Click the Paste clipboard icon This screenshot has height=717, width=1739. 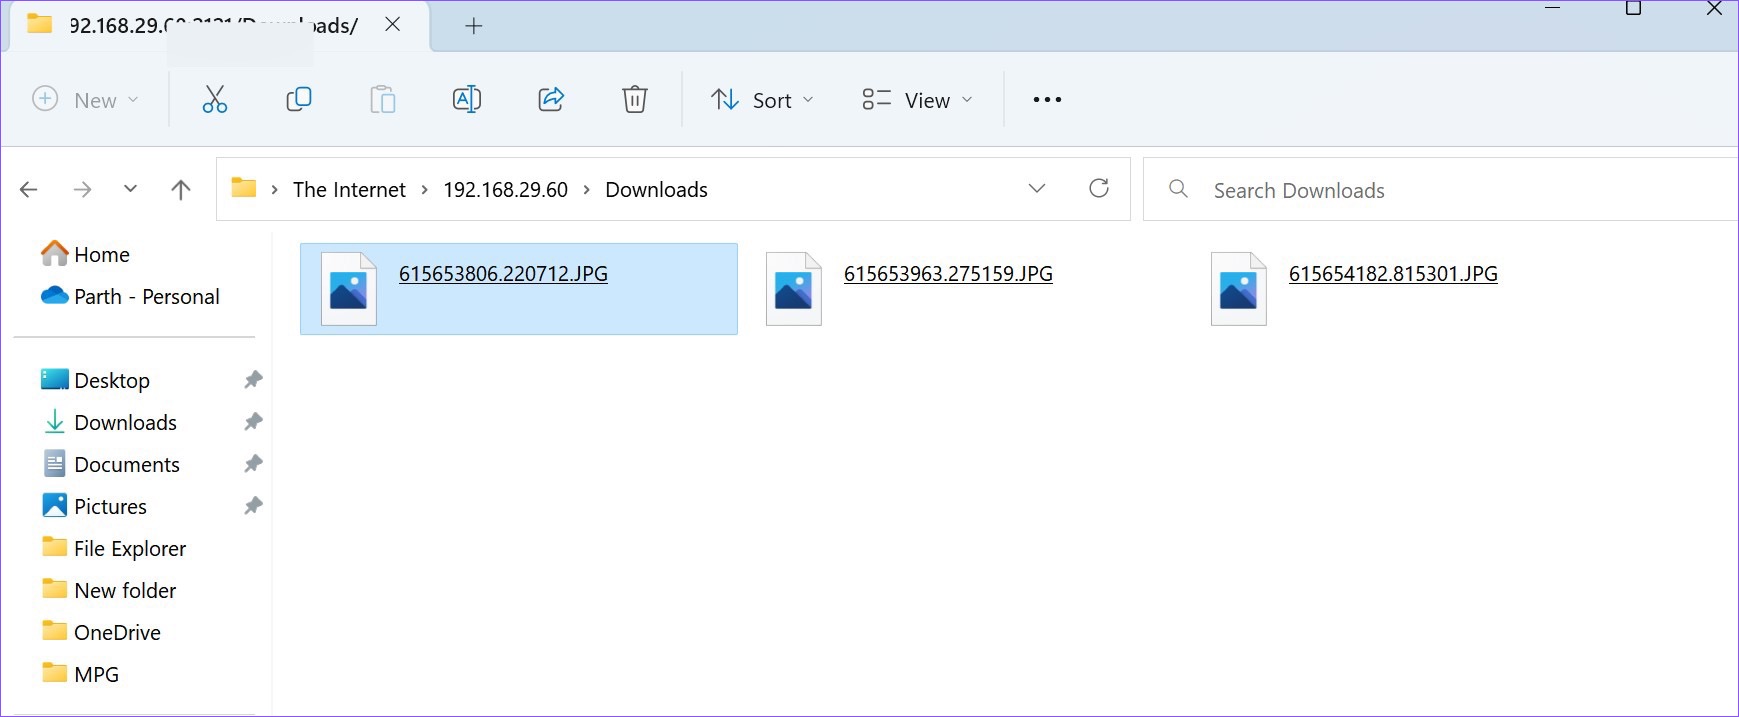(x=382, y=99)
